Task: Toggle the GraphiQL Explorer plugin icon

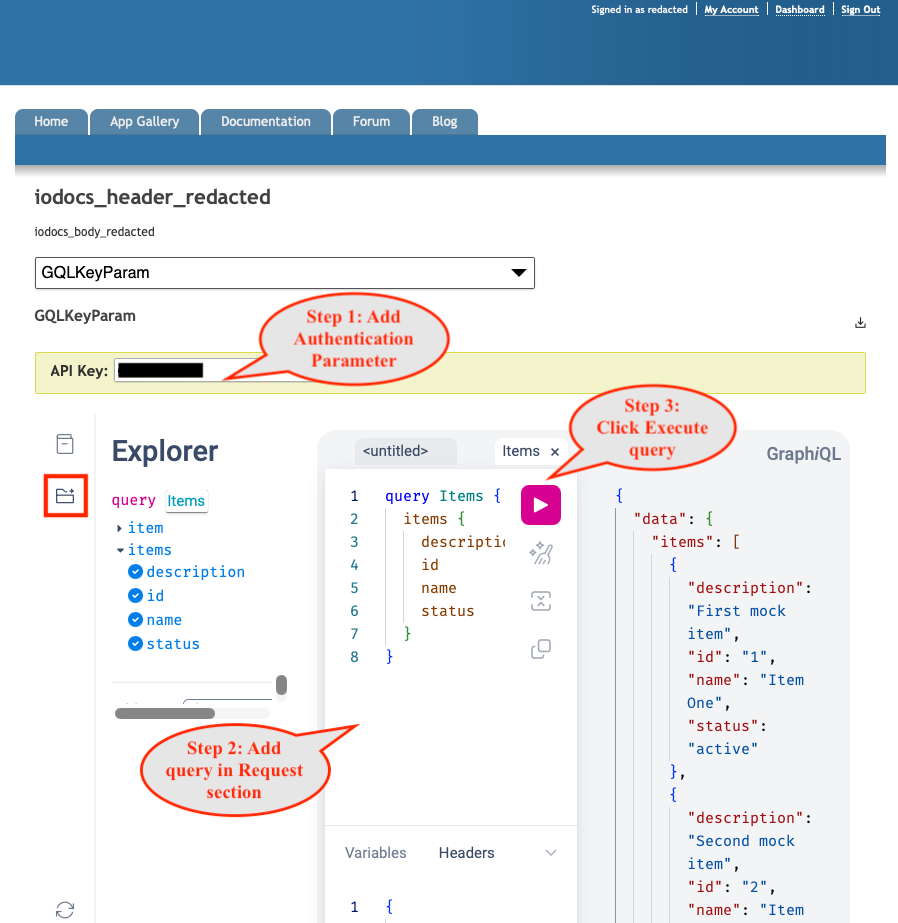Action: pyautogui.click(x=65, y=496)
